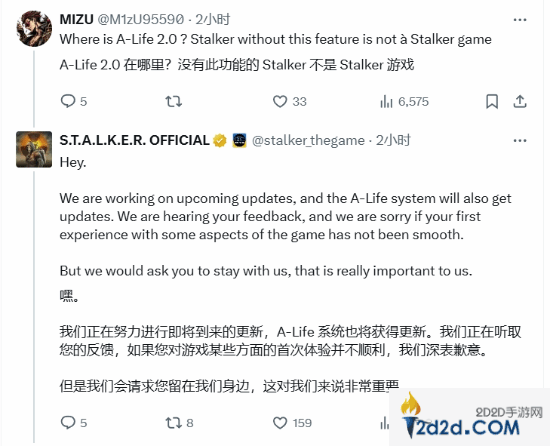Screen dimensions: 550x446
Task: Retweet the S.T.A.L.K.E.R. OFFICIAL reply
Action: 174,423
